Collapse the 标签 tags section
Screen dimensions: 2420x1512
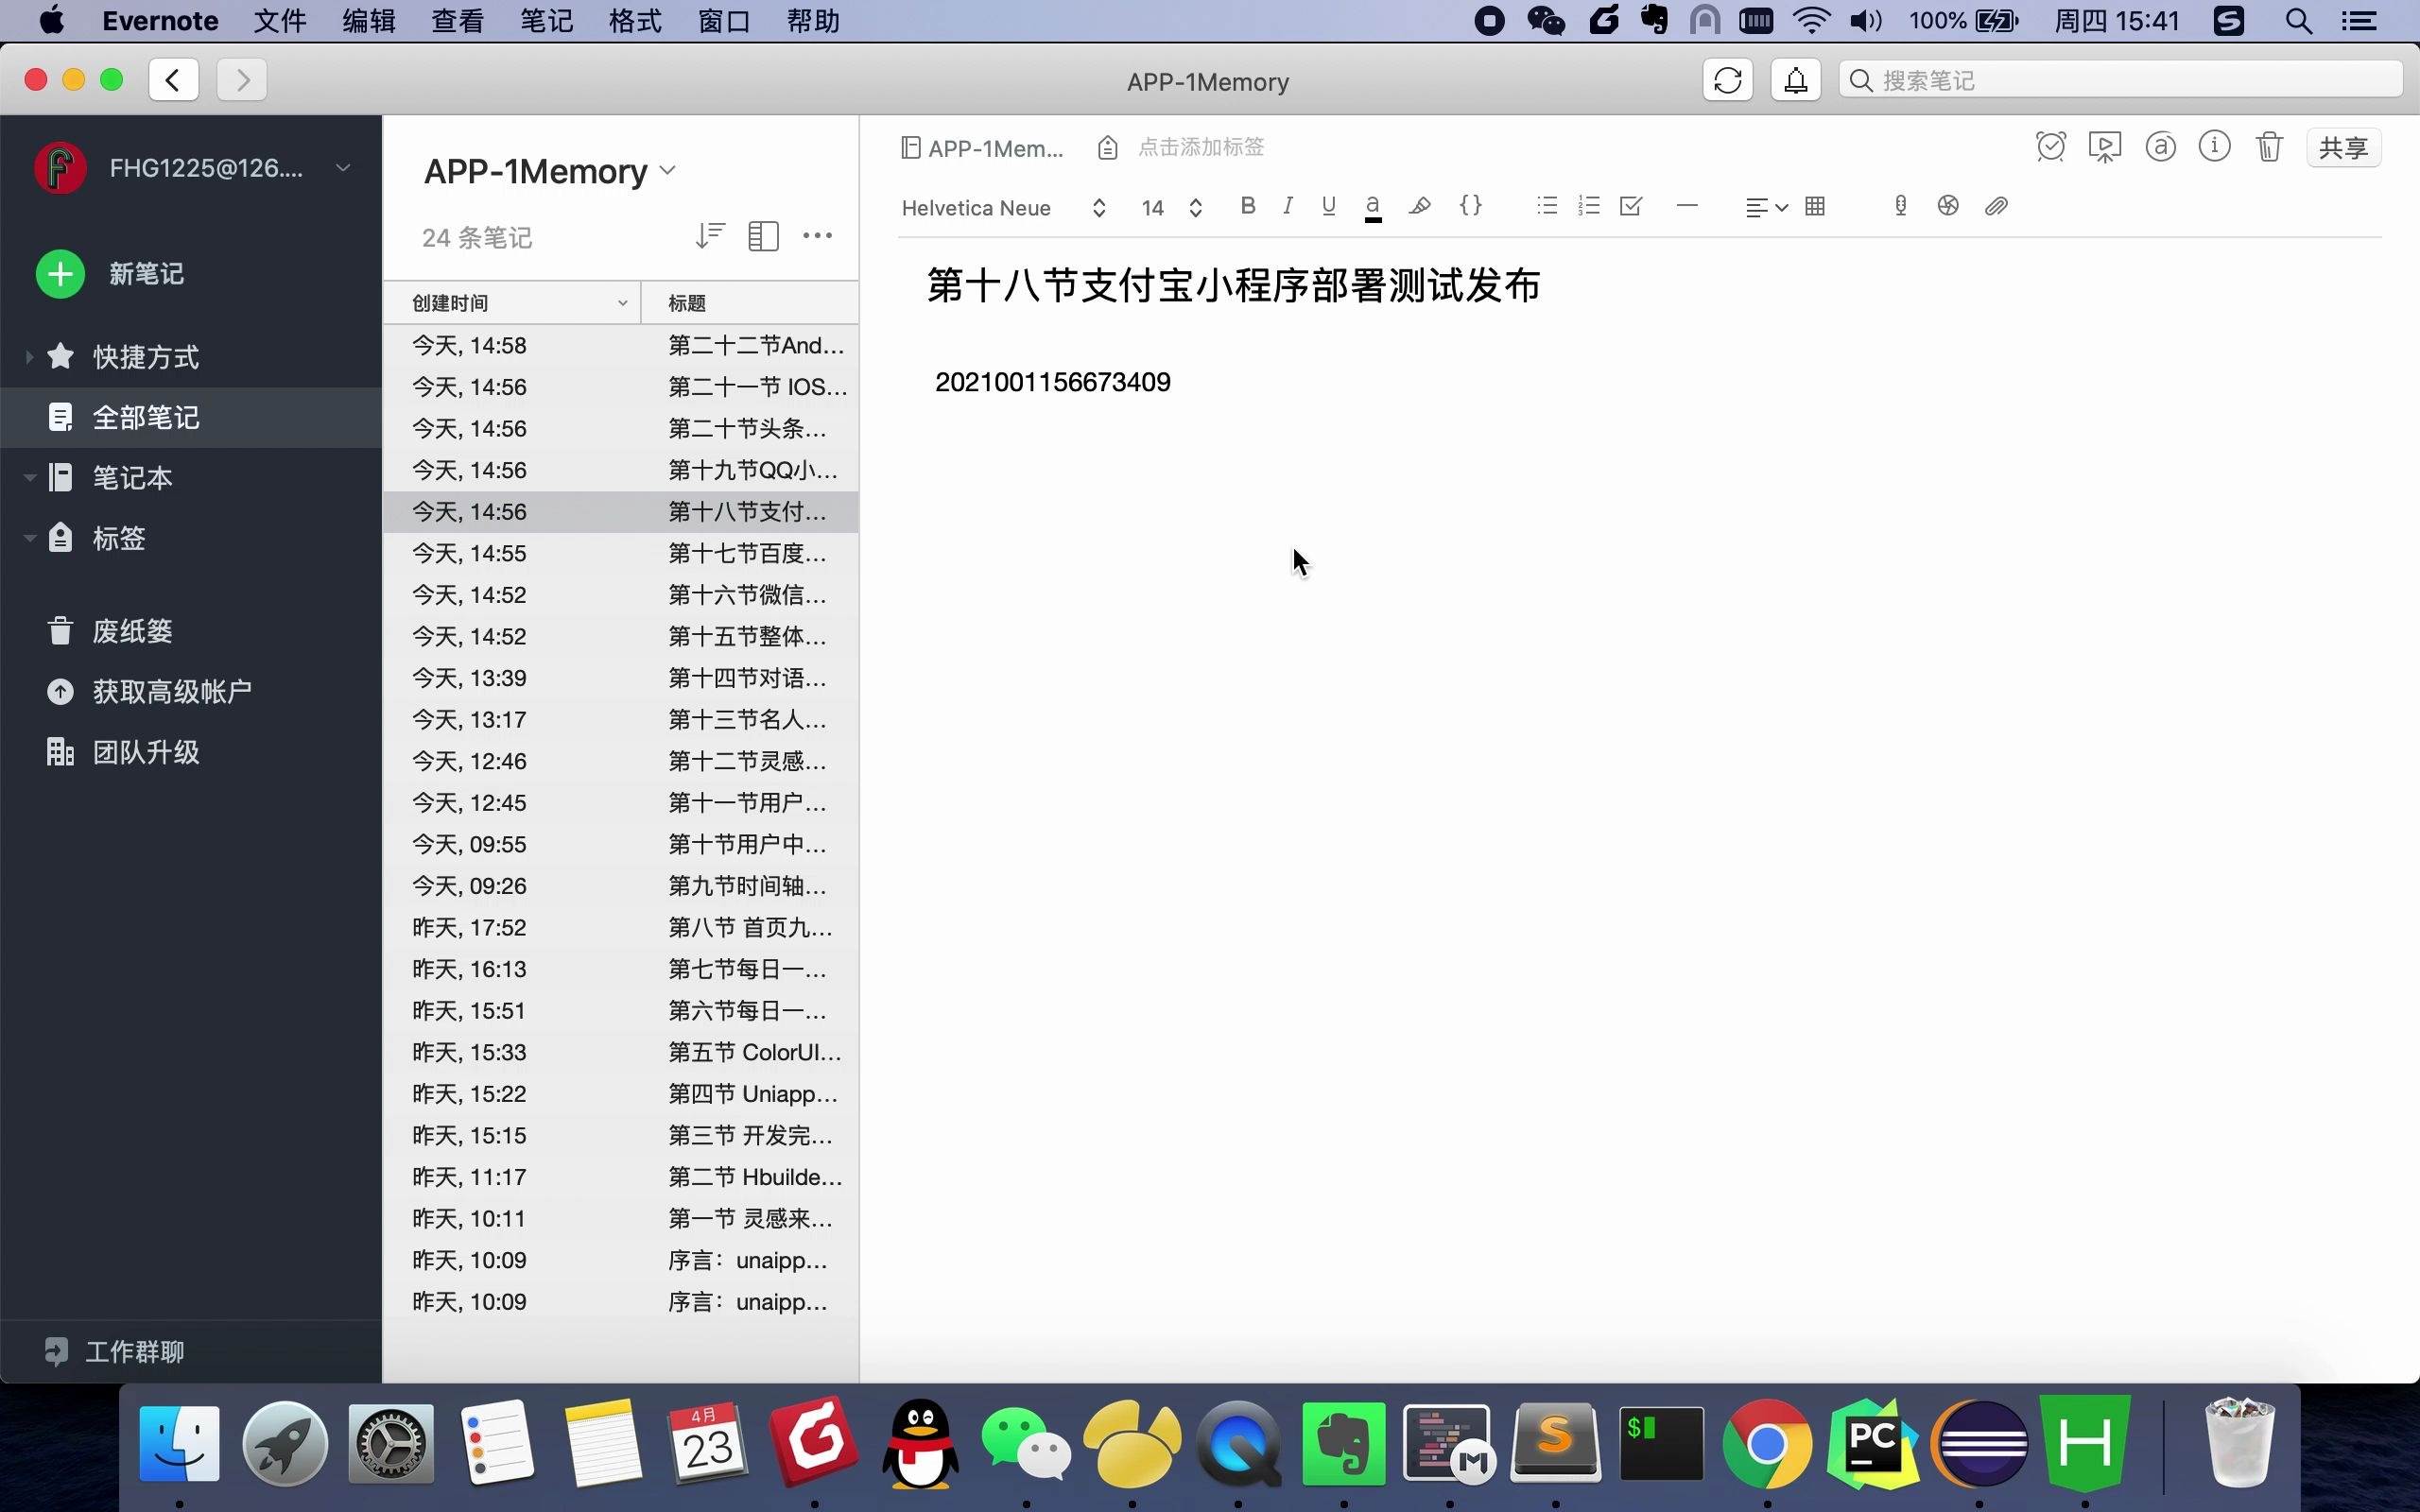point(29,538)
